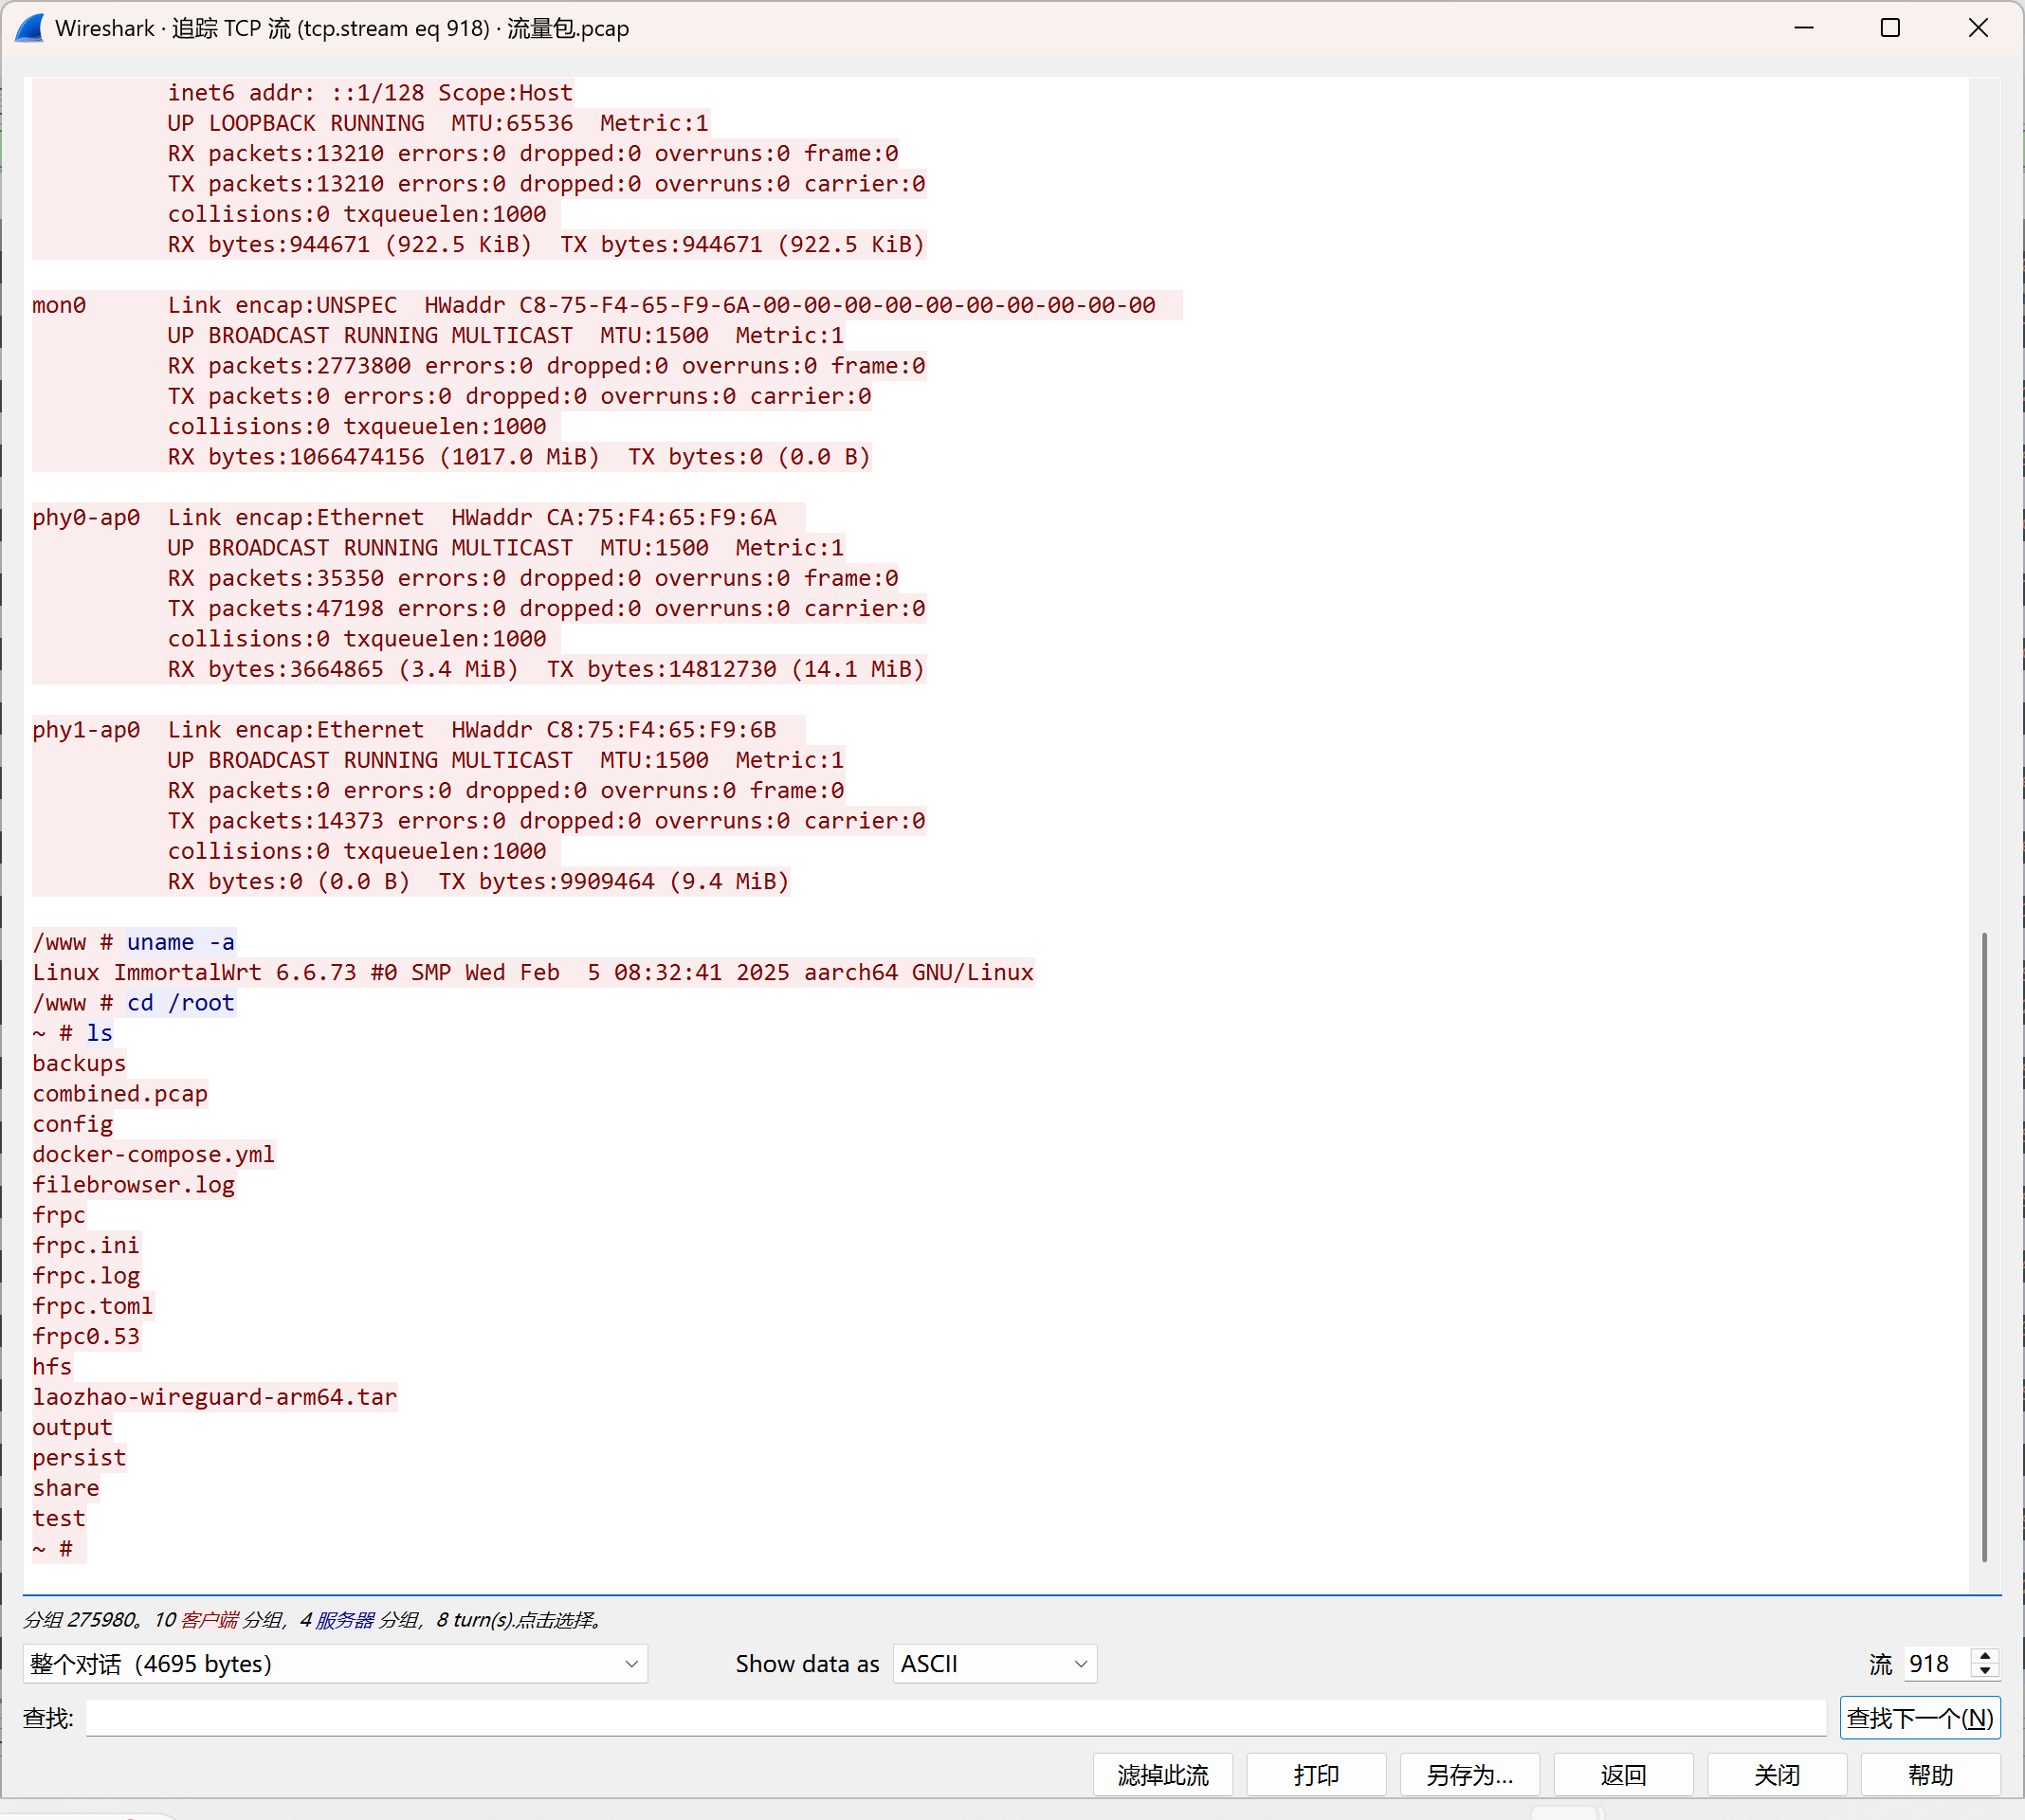
Task: Expand the Show data as ASCII combo box
Action: pos(994,1664)
